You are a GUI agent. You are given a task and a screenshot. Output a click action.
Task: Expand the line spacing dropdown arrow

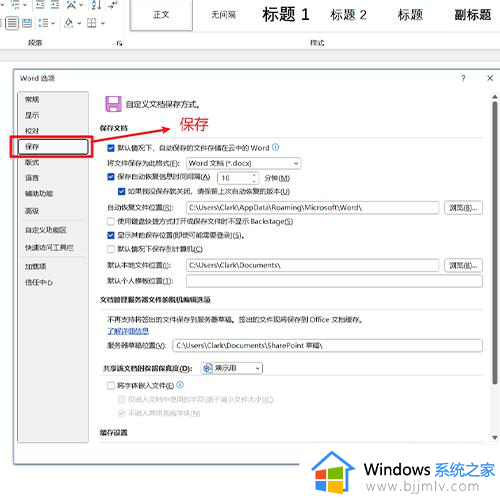tap(53, 23)
